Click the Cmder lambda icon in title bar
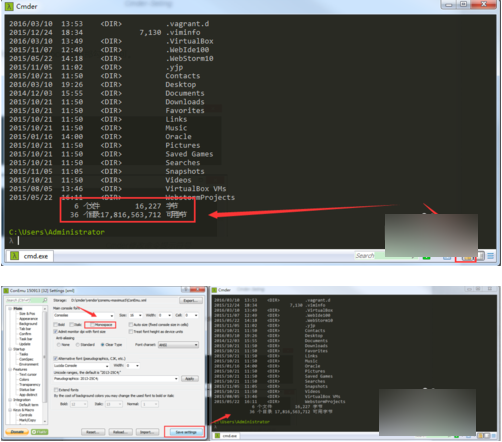 tap(9, 6)
